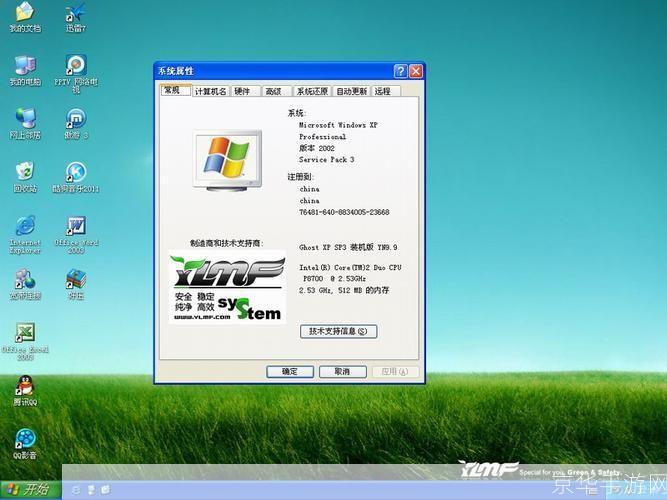
Task: Click the Windows XP logo monitor image
Action: [228, 161]
